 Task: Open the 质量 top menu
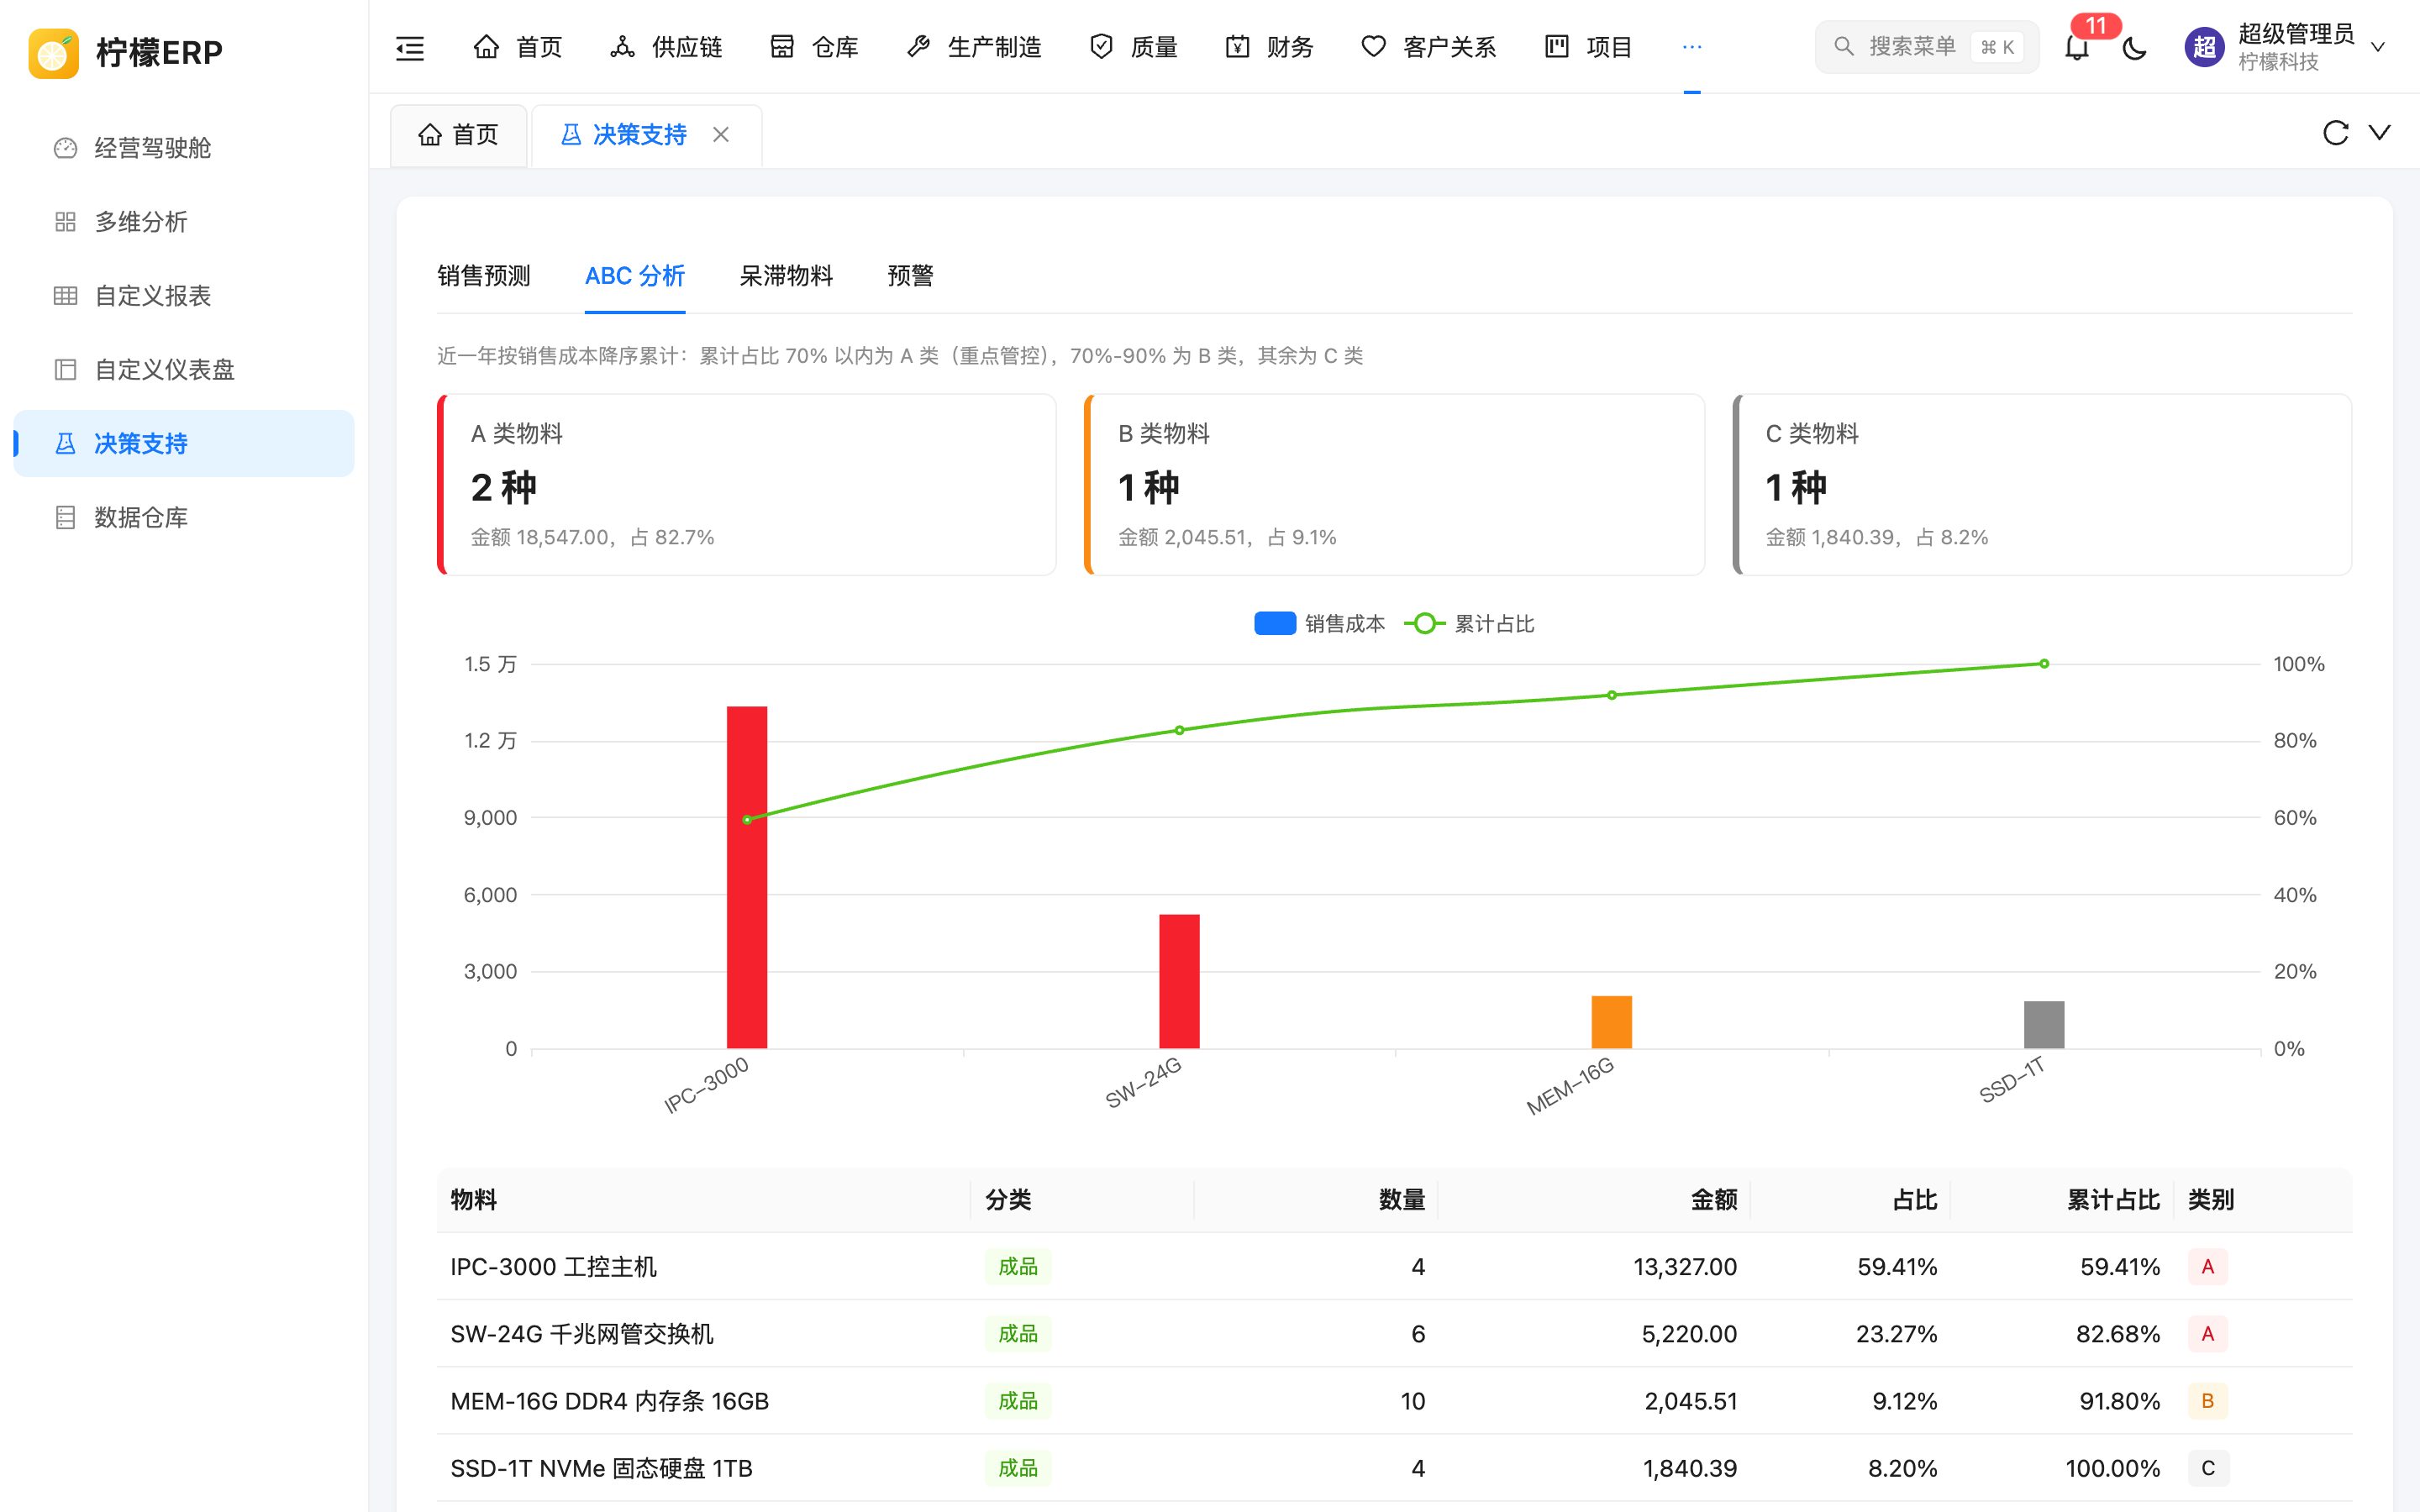1134,47
